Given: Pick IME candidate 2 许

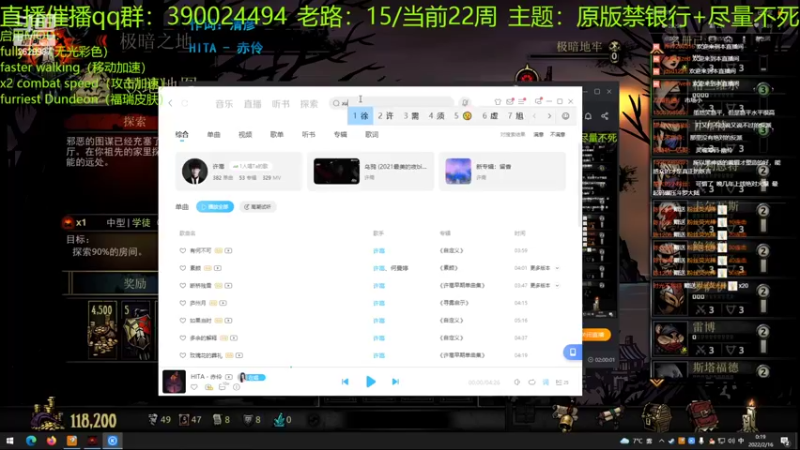Looking at the screenshot, I should coord(386,116).
